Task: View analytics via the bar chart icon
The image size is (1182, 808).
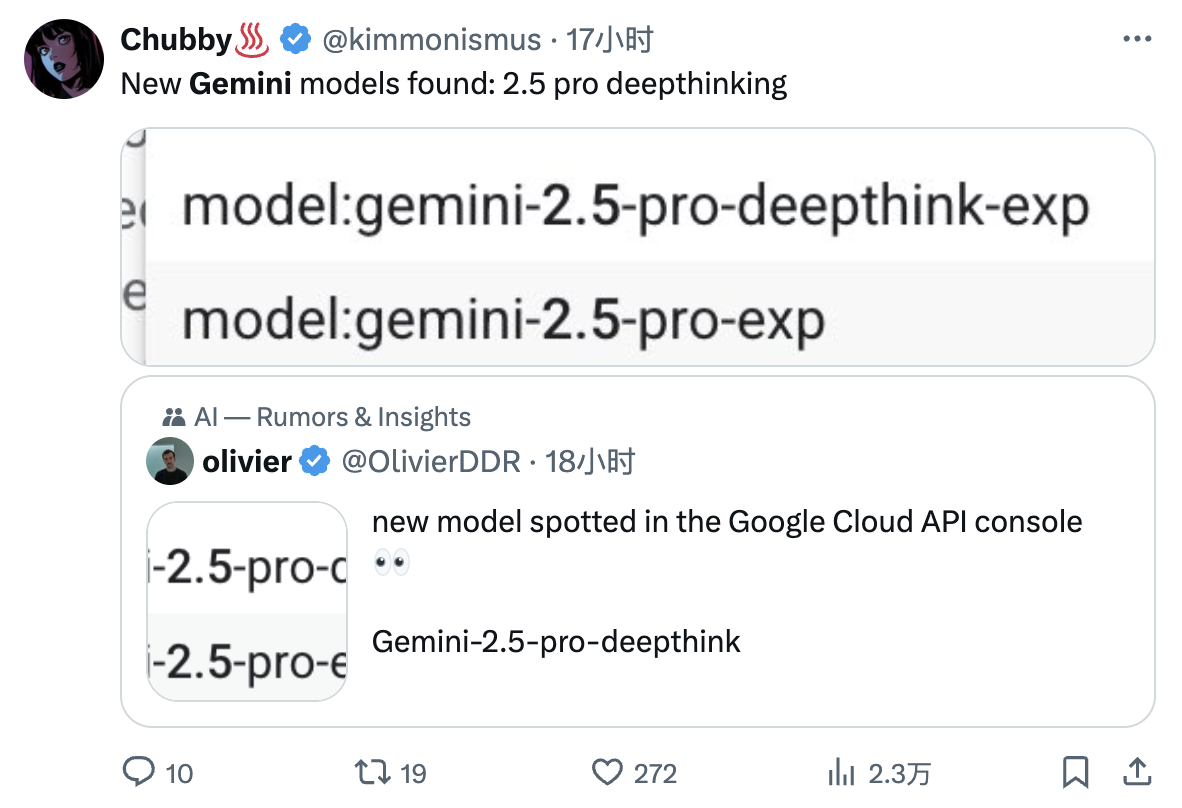Action: [x=841, y=773]
